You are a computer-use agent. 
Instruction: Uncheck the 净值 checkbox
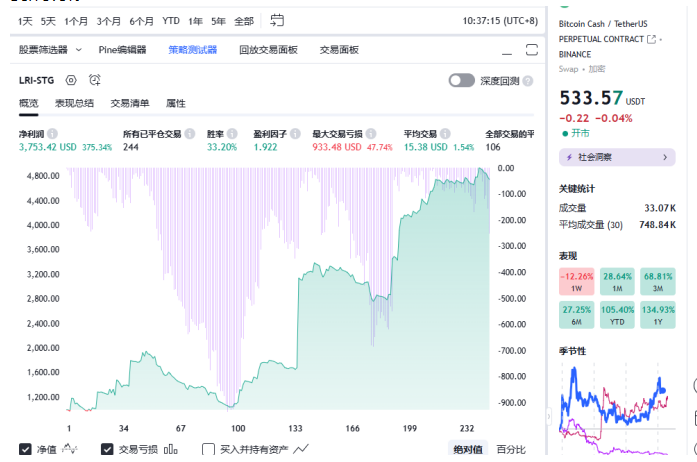[x=25, y=449]
